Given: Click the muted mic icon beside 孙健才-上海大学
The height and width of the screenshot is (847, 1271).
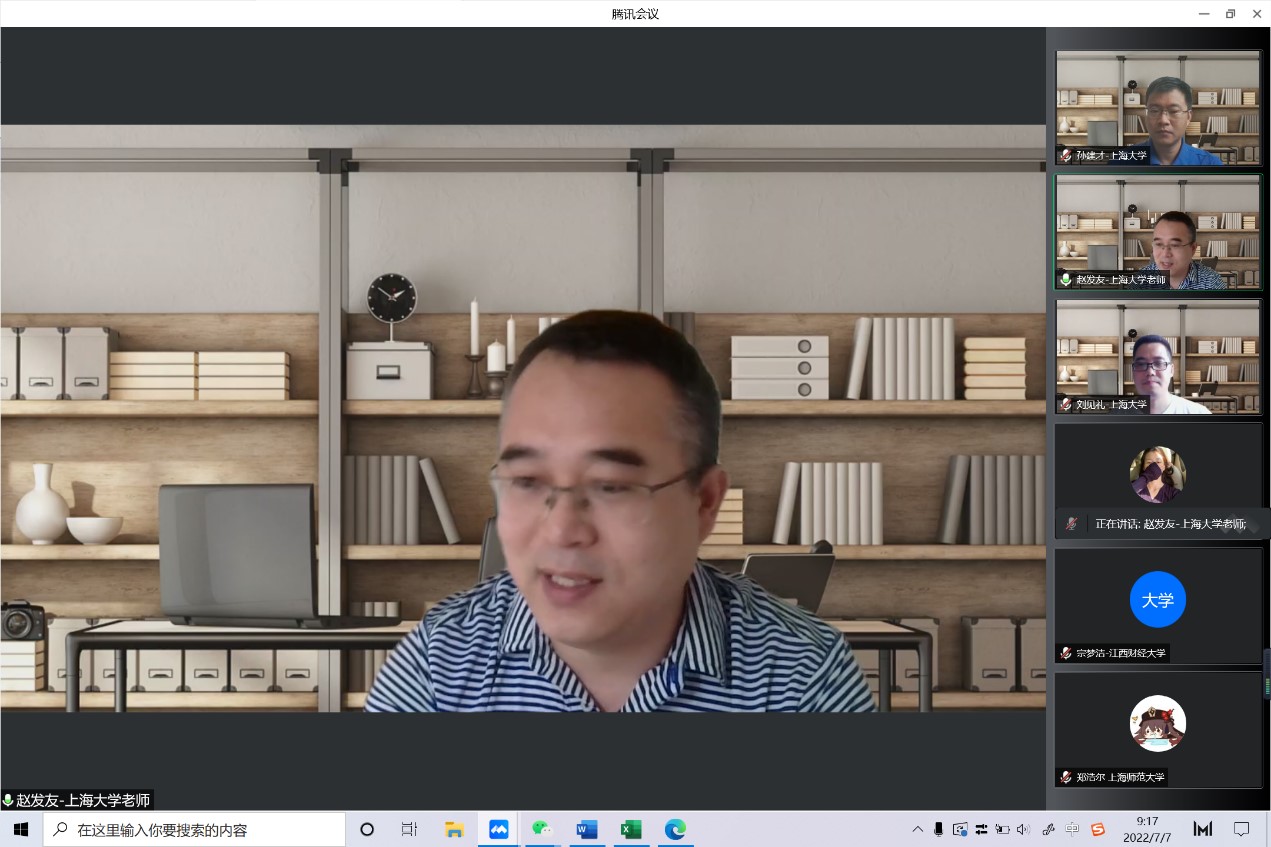Looking at the screenshot, I should tap(1066, 156).
